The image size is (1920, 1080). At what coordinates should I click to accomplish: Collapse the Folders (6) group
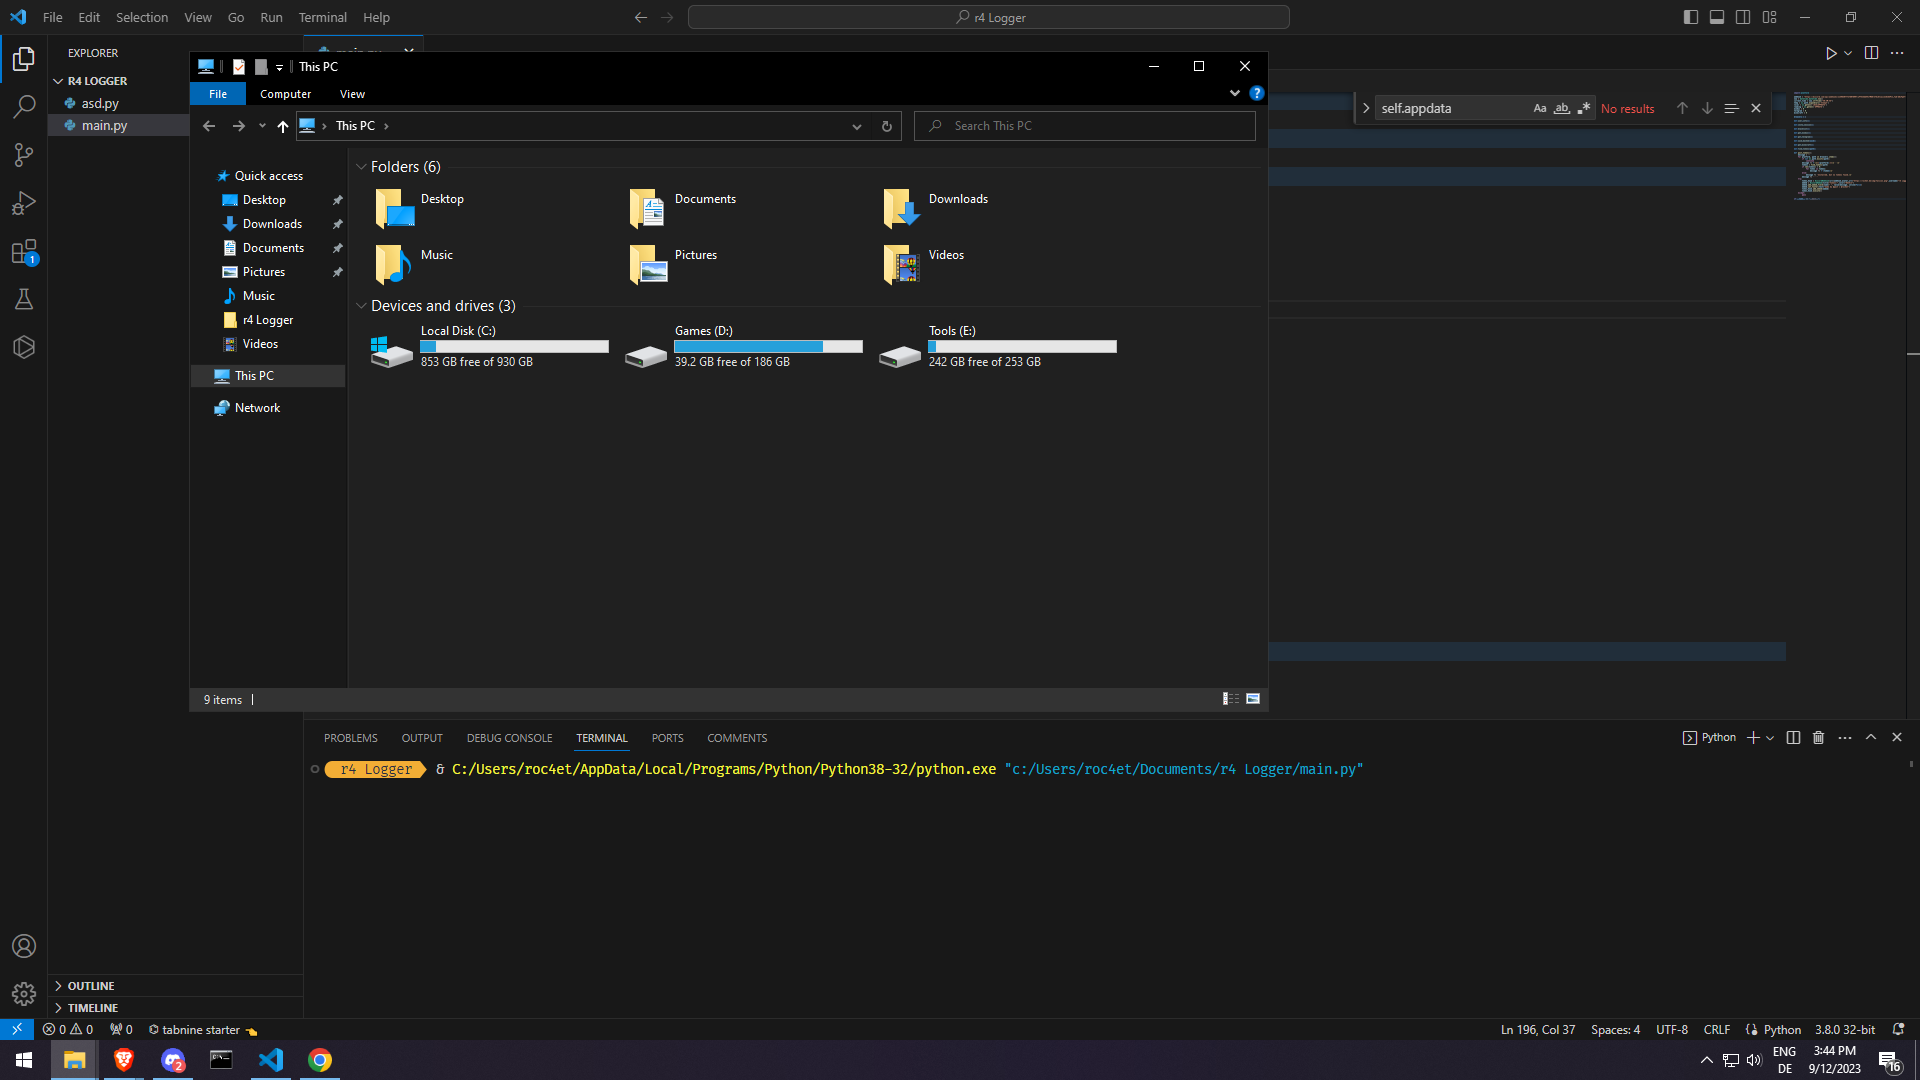pyautogui.click(x=361, y=167)
